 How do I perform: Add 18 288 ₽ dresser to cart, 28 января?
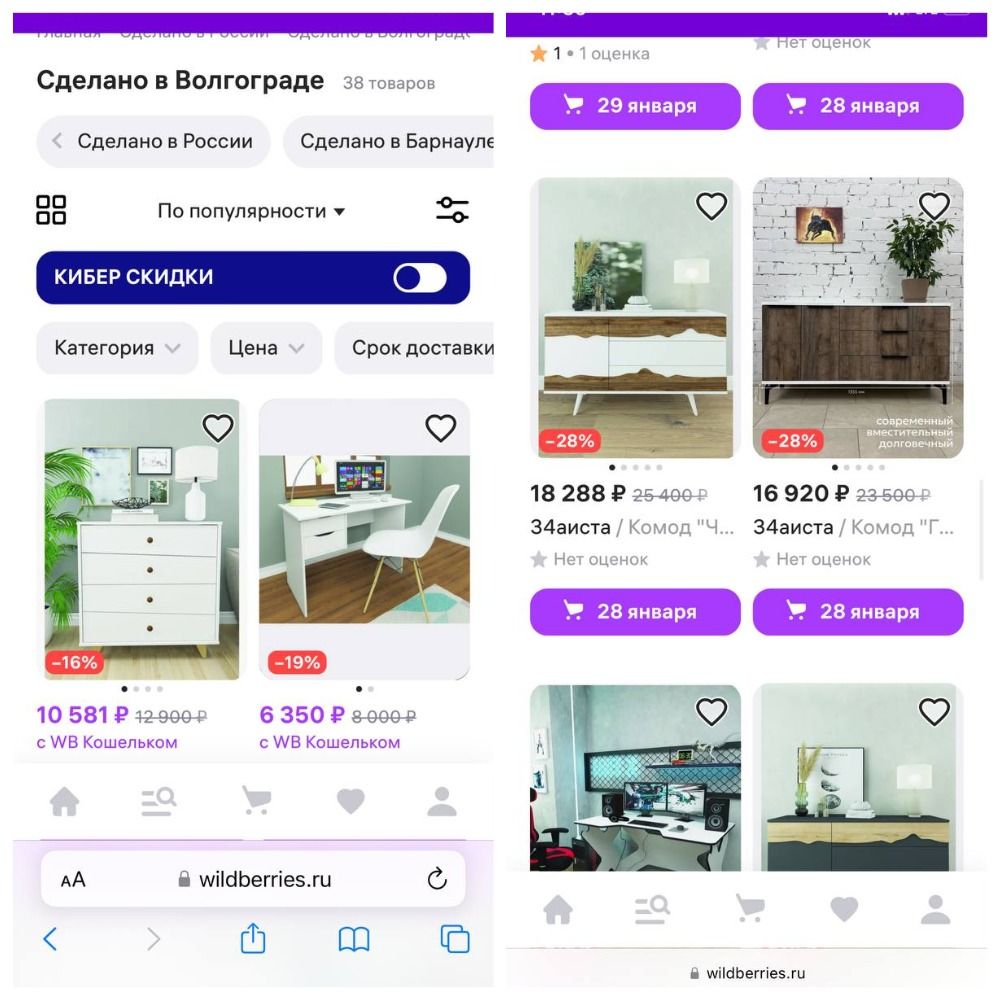pyautogui.click(x=635, y=612)
